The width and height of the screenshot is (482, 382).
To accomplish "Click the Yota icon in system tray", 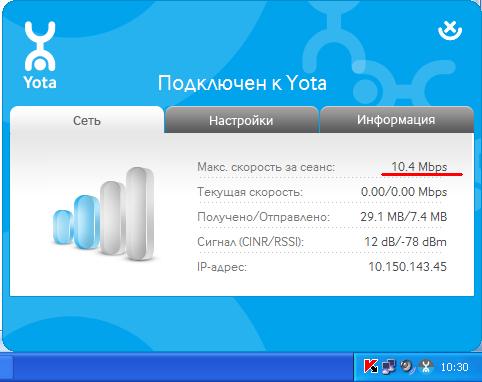I will pos(426,366).
